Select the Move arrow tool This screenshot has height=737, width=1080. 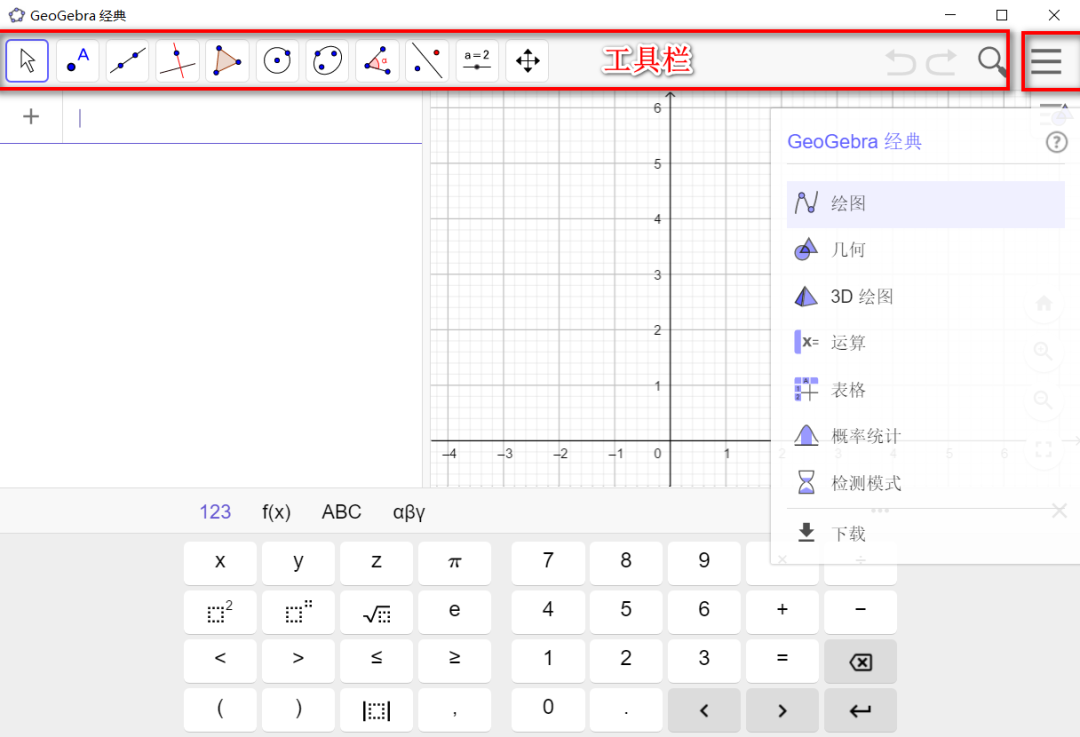pos(27,61)
